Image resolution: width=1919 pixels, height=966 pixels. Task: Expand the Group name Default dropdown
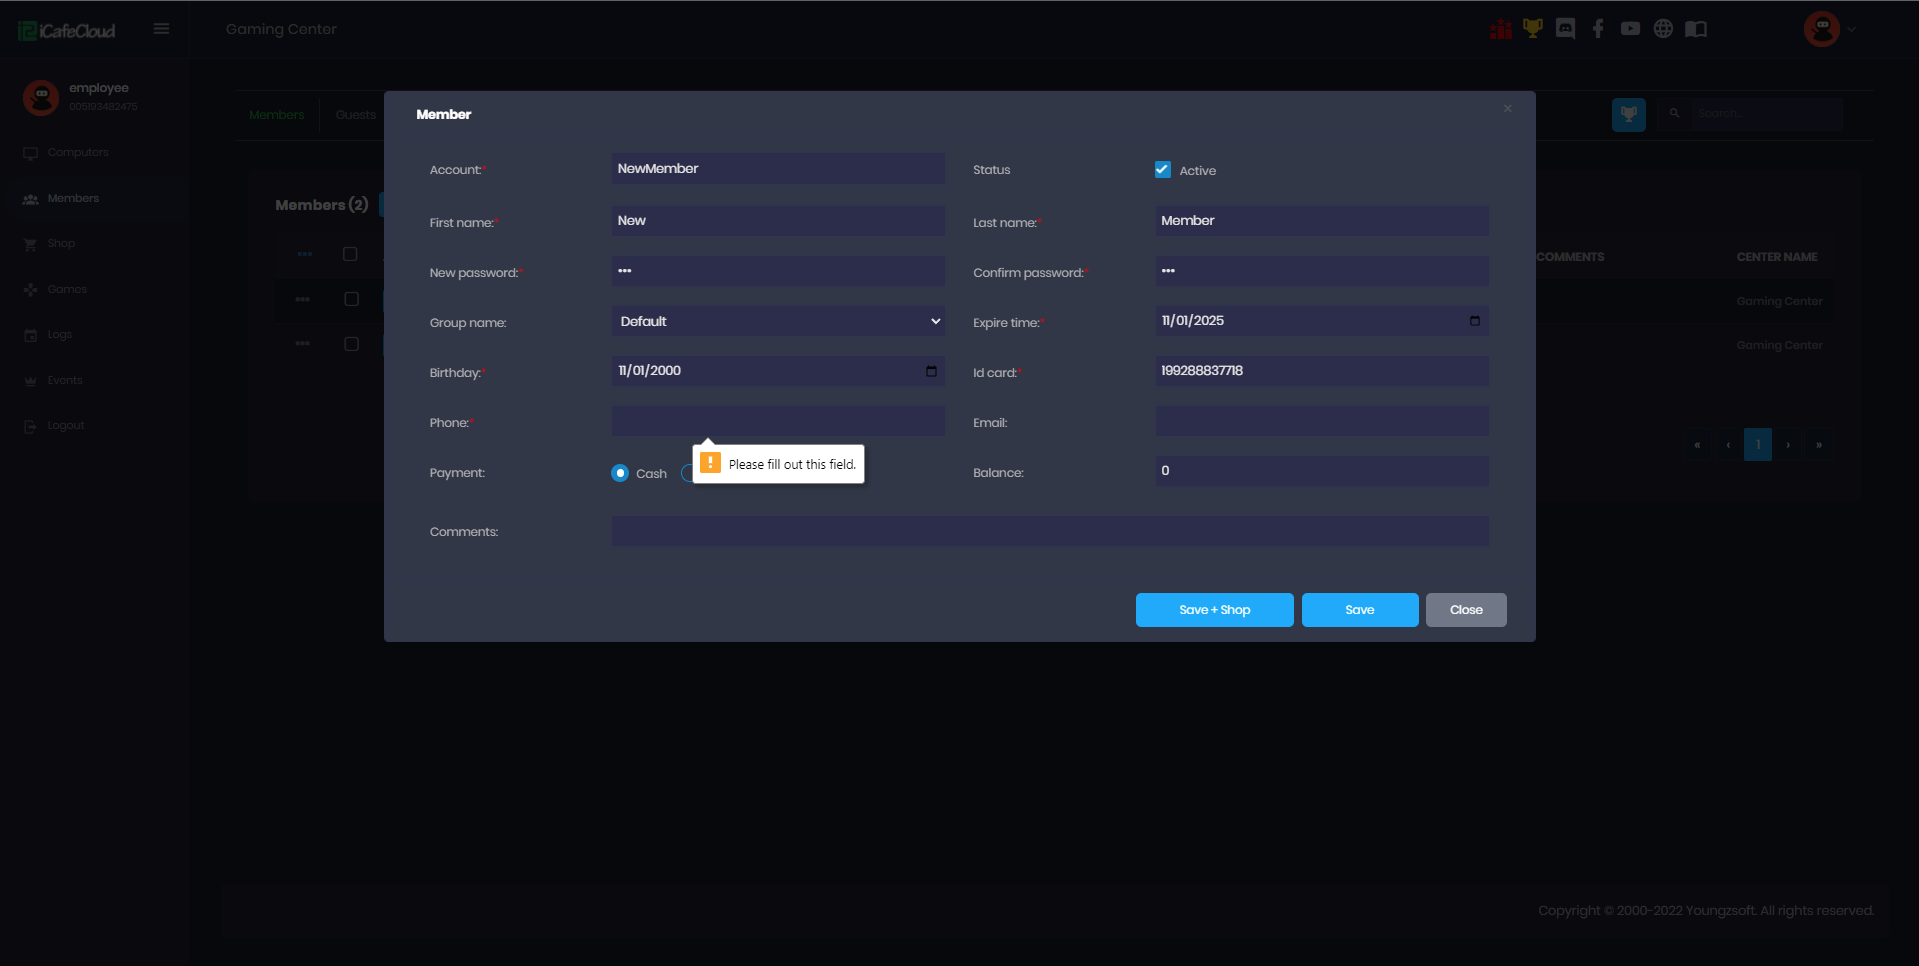pyautogui.click(x=777, y=321)
